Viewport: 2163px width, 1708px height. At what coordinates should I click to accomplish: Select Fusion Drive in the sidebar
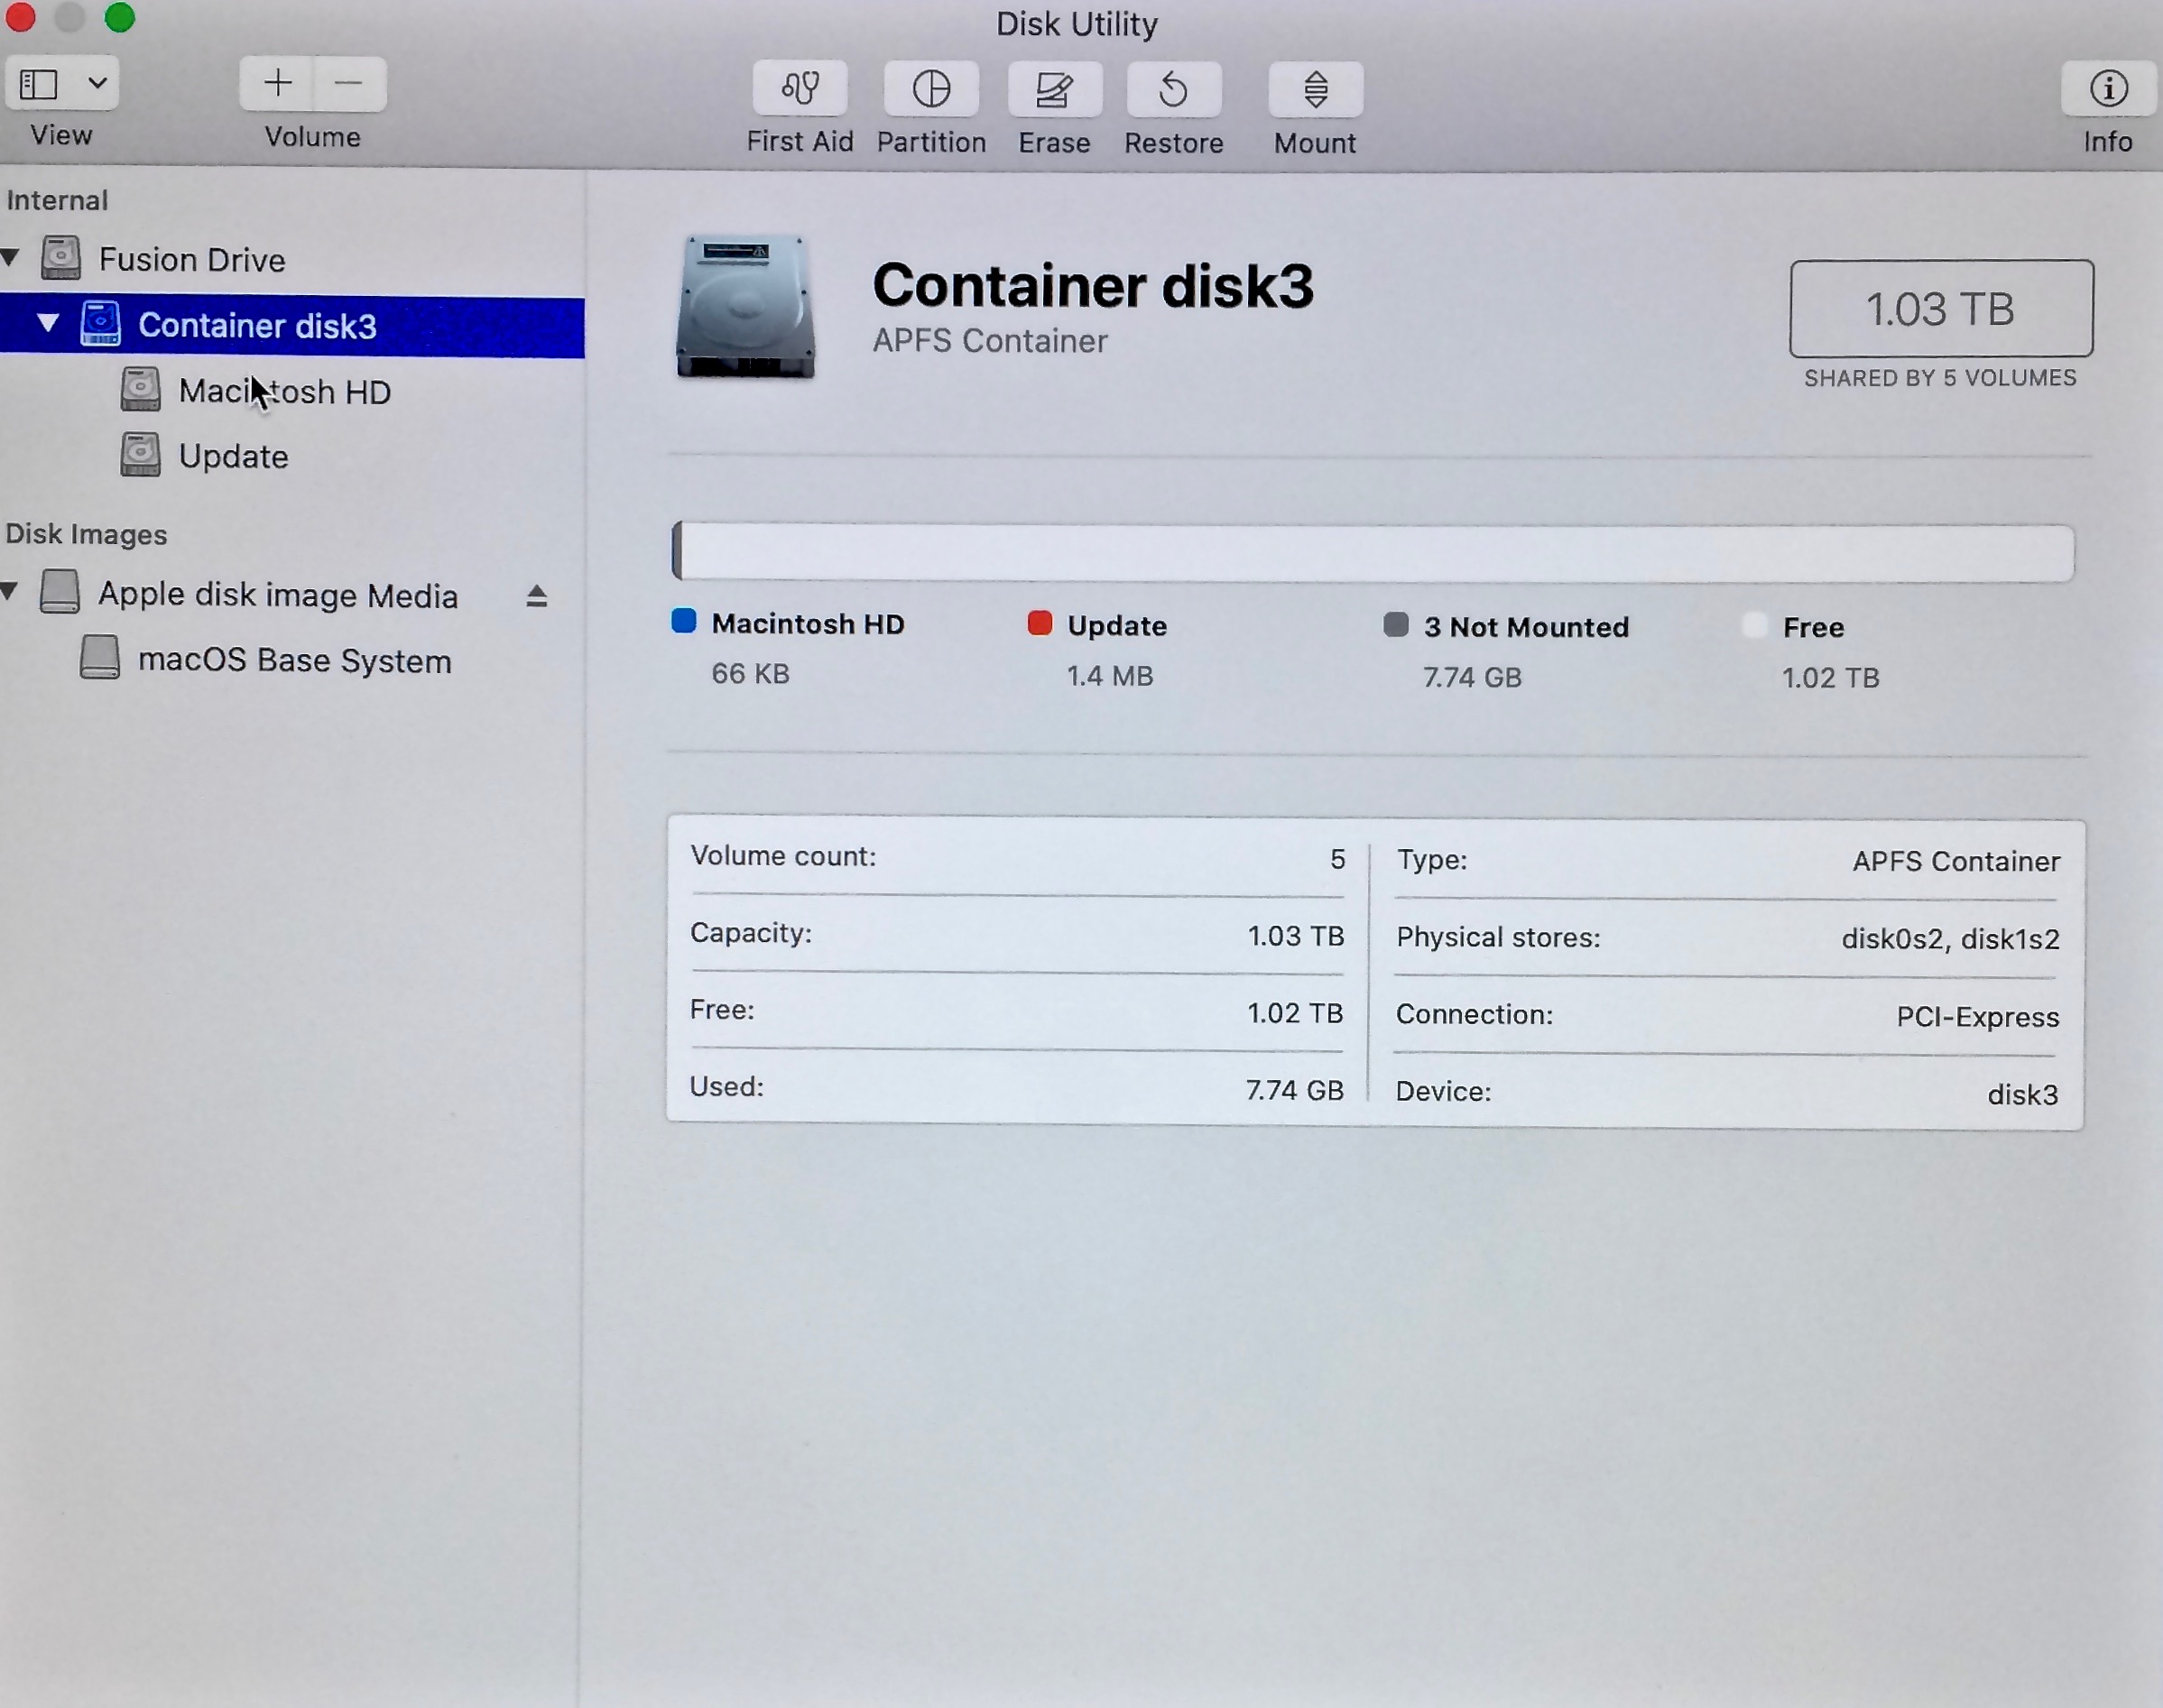click(191, 260)
